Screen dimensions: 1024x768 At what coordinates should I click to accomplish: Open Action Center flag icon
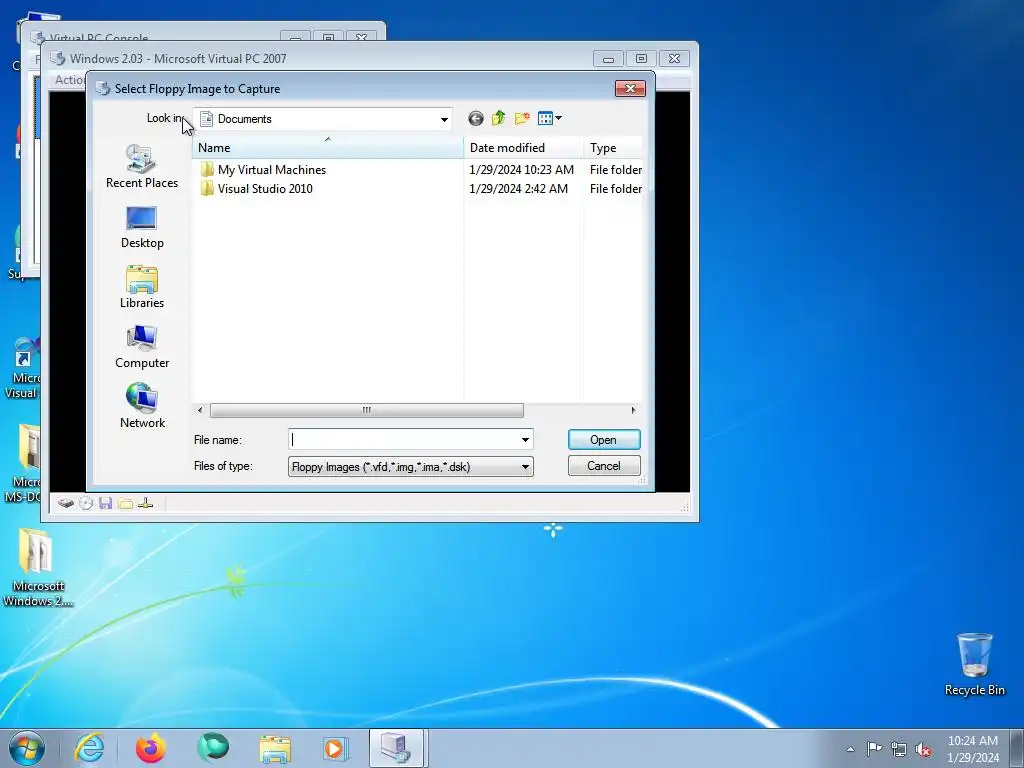click(874, 749)
